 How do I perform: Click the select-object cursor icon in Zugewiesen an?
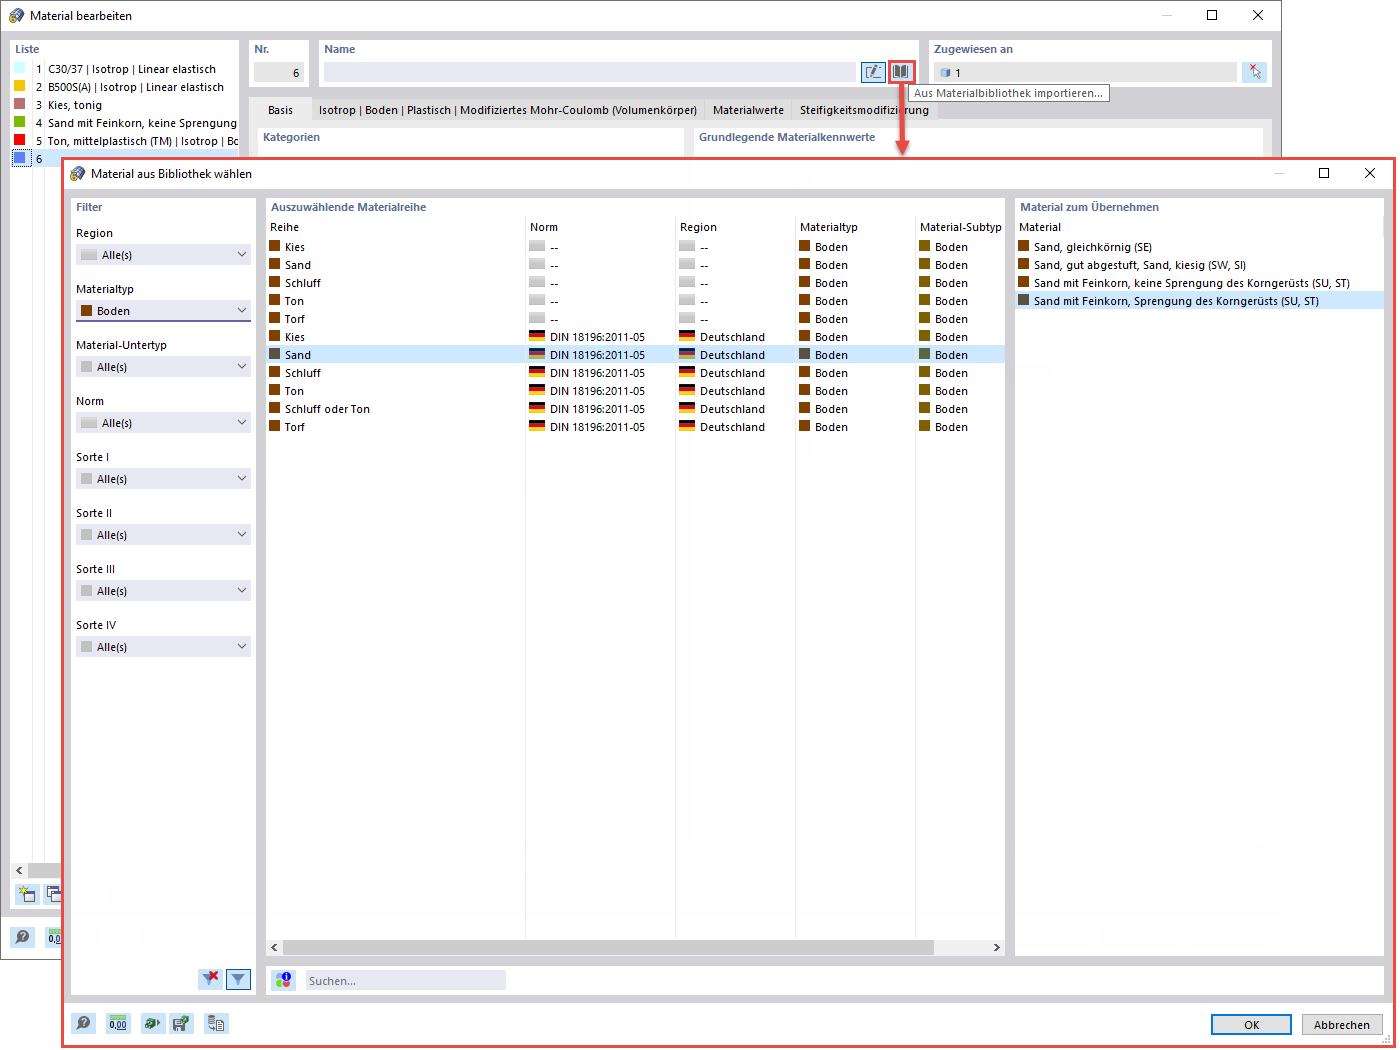[x=1254, y=72]
